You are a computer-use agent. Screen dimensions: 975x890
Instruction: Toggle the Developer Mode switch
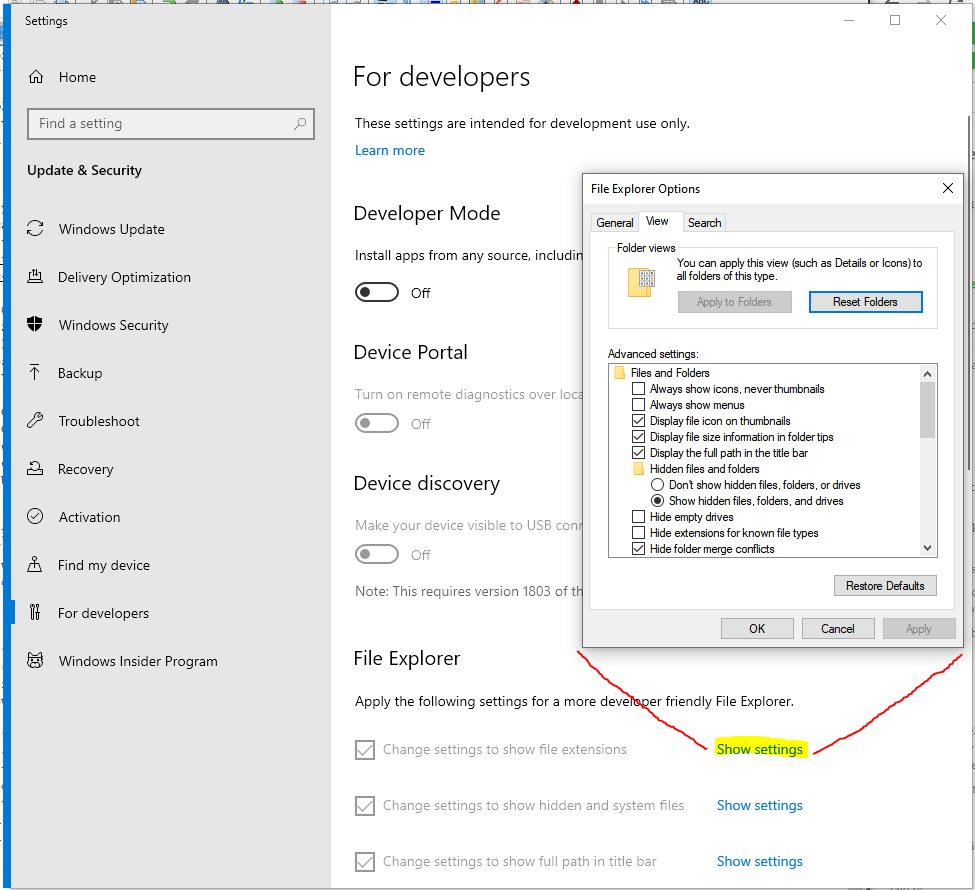(x=377, y=292)
